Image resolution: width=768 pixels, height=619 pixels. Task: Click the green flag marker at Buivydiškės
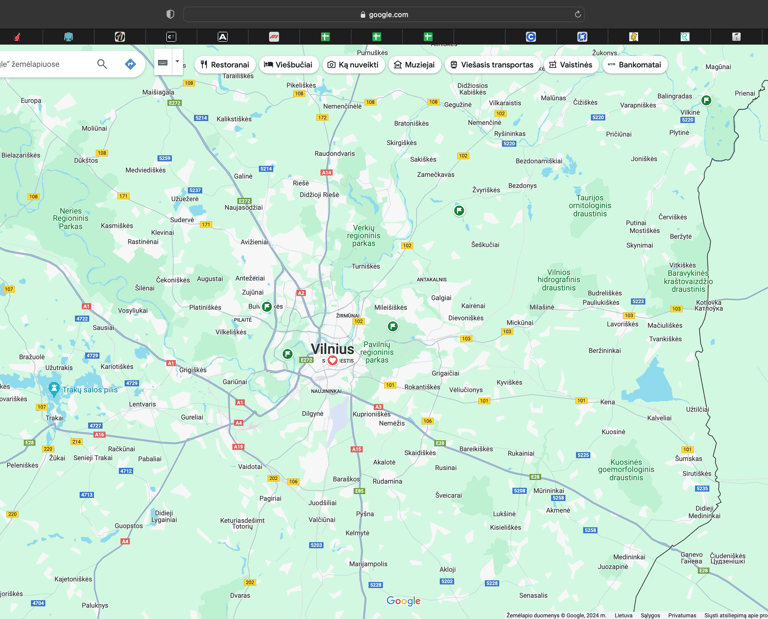(x=267, y=307)
